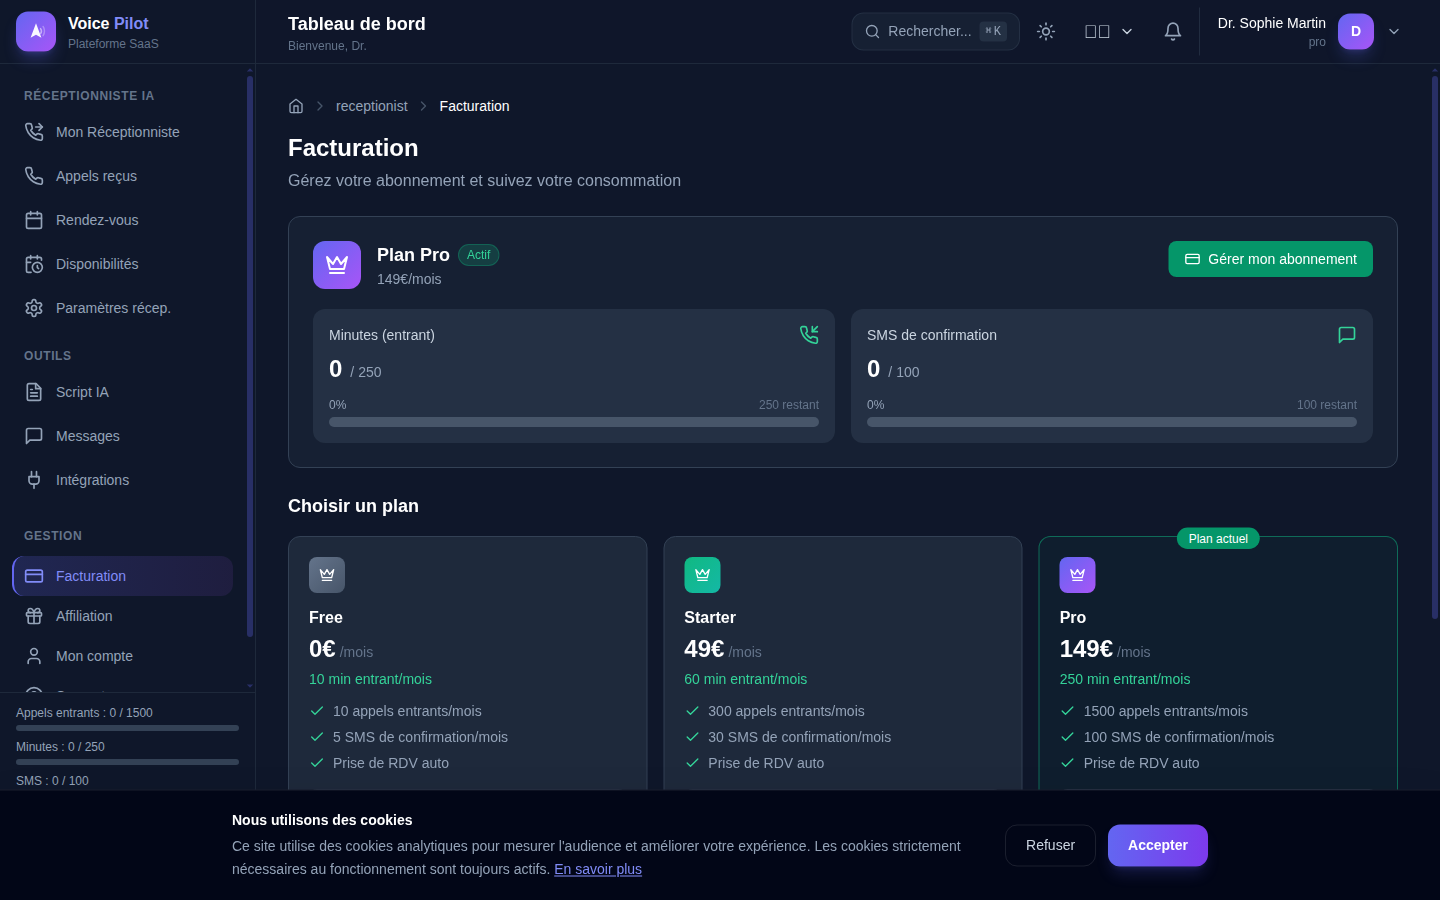Toggle the light/dark theme sun icon
The image size is (1440, 900).
pos(1046,31)
